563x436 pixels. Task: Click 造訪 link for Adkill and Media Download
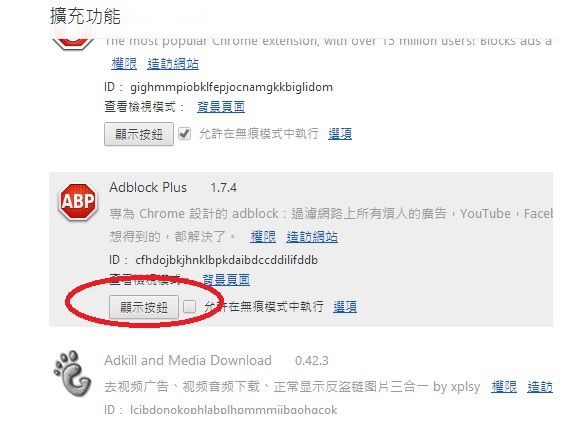pyautogui.click(x=540, y=387)
